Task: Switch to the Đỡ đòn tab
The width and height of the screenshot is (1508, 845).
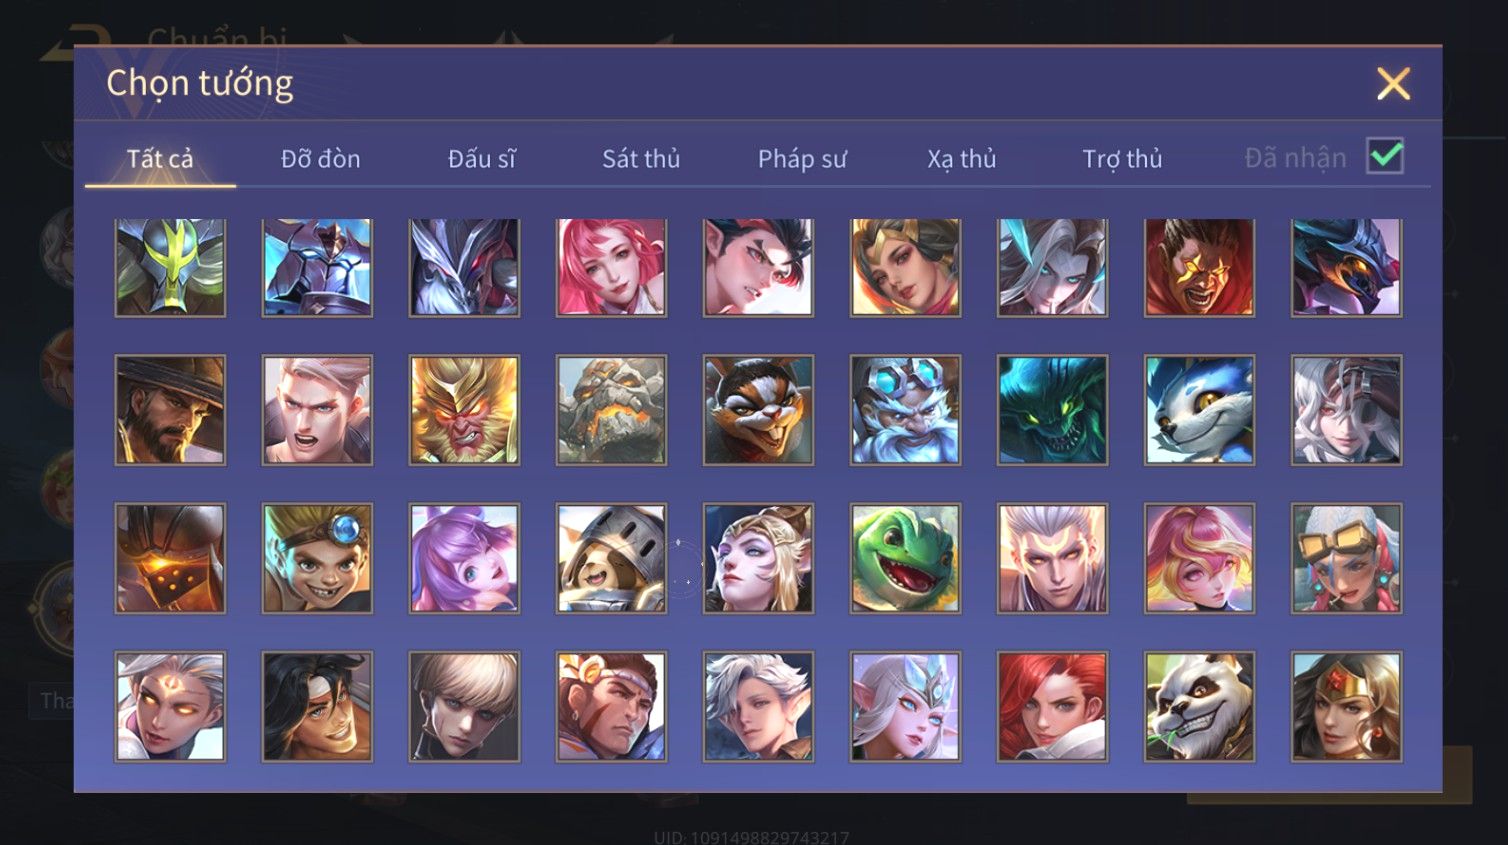Action: tap(320, 158)
